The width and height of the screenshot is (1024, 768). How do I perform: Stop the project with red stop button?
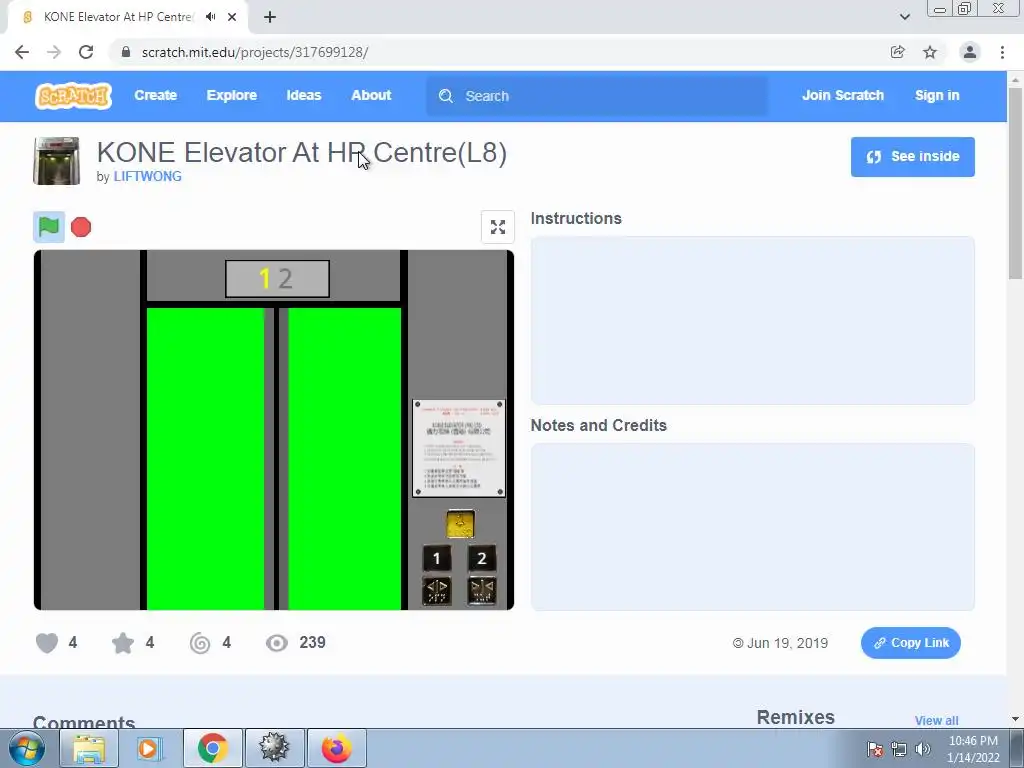[81, 227]
